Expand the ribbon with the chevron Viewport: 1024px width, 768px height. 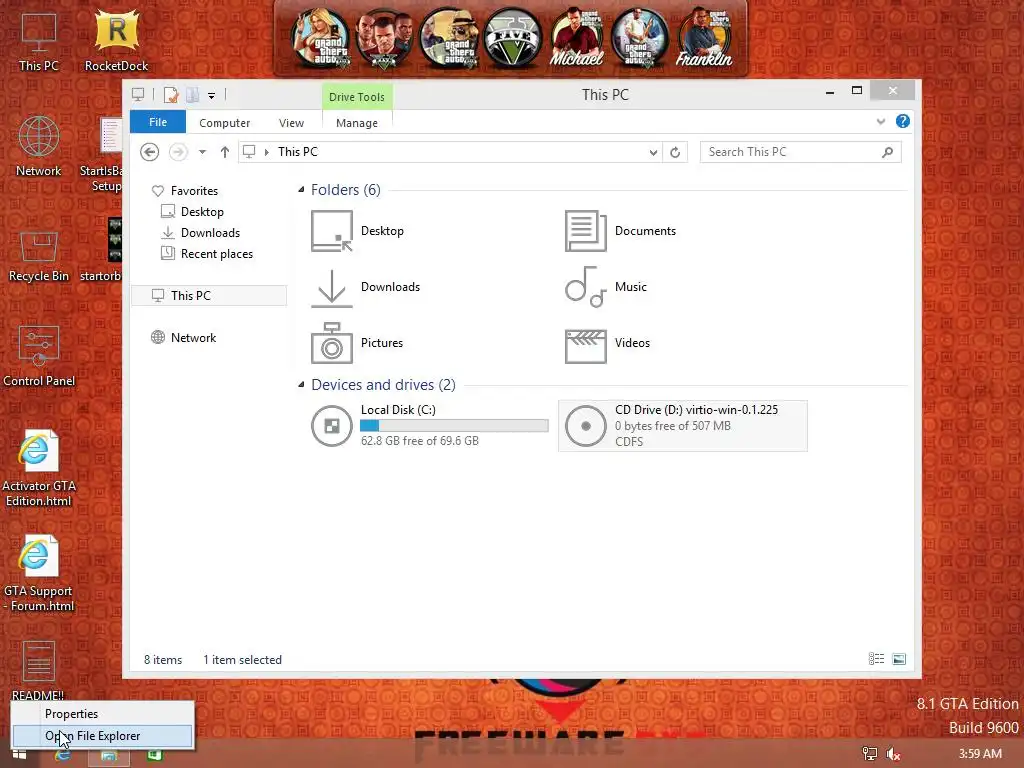[880, 121]
